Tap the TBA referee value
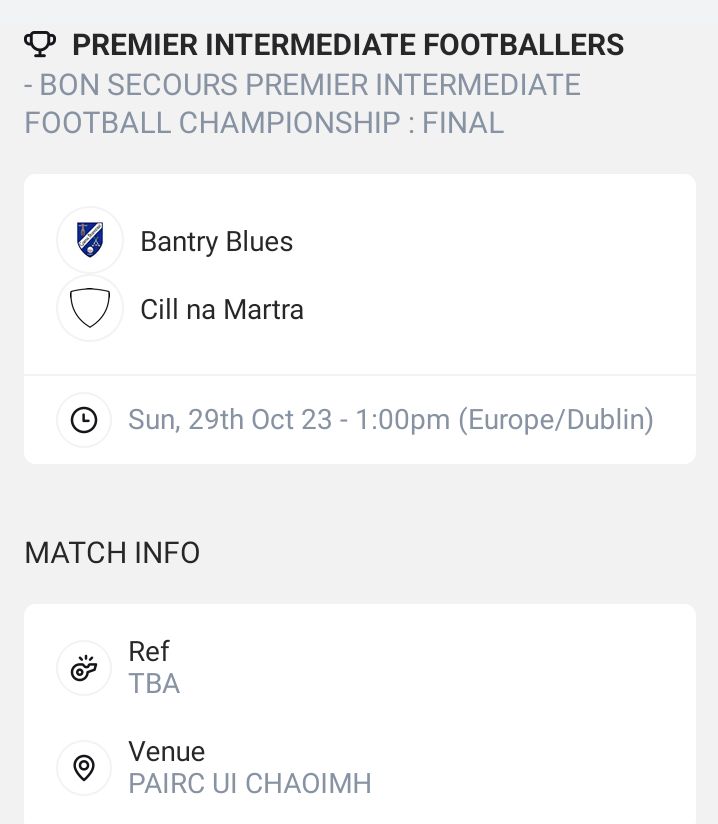 pos(154,684)
